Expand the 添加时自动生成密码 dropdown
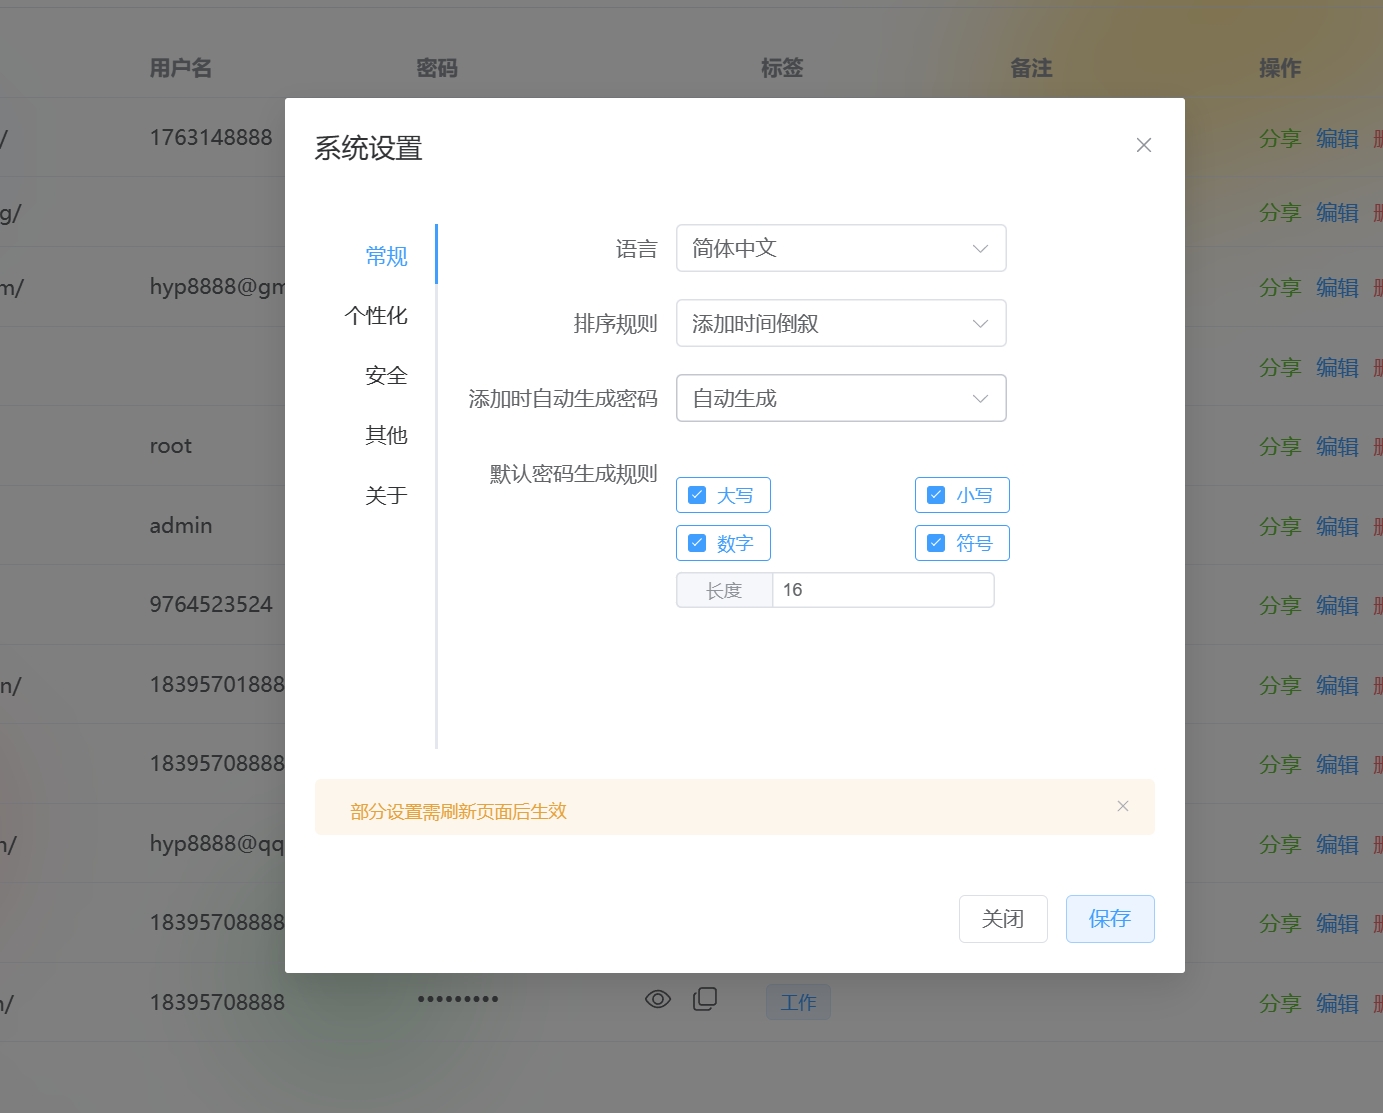Viewport: 1383px width, 1113px height. 841,398
